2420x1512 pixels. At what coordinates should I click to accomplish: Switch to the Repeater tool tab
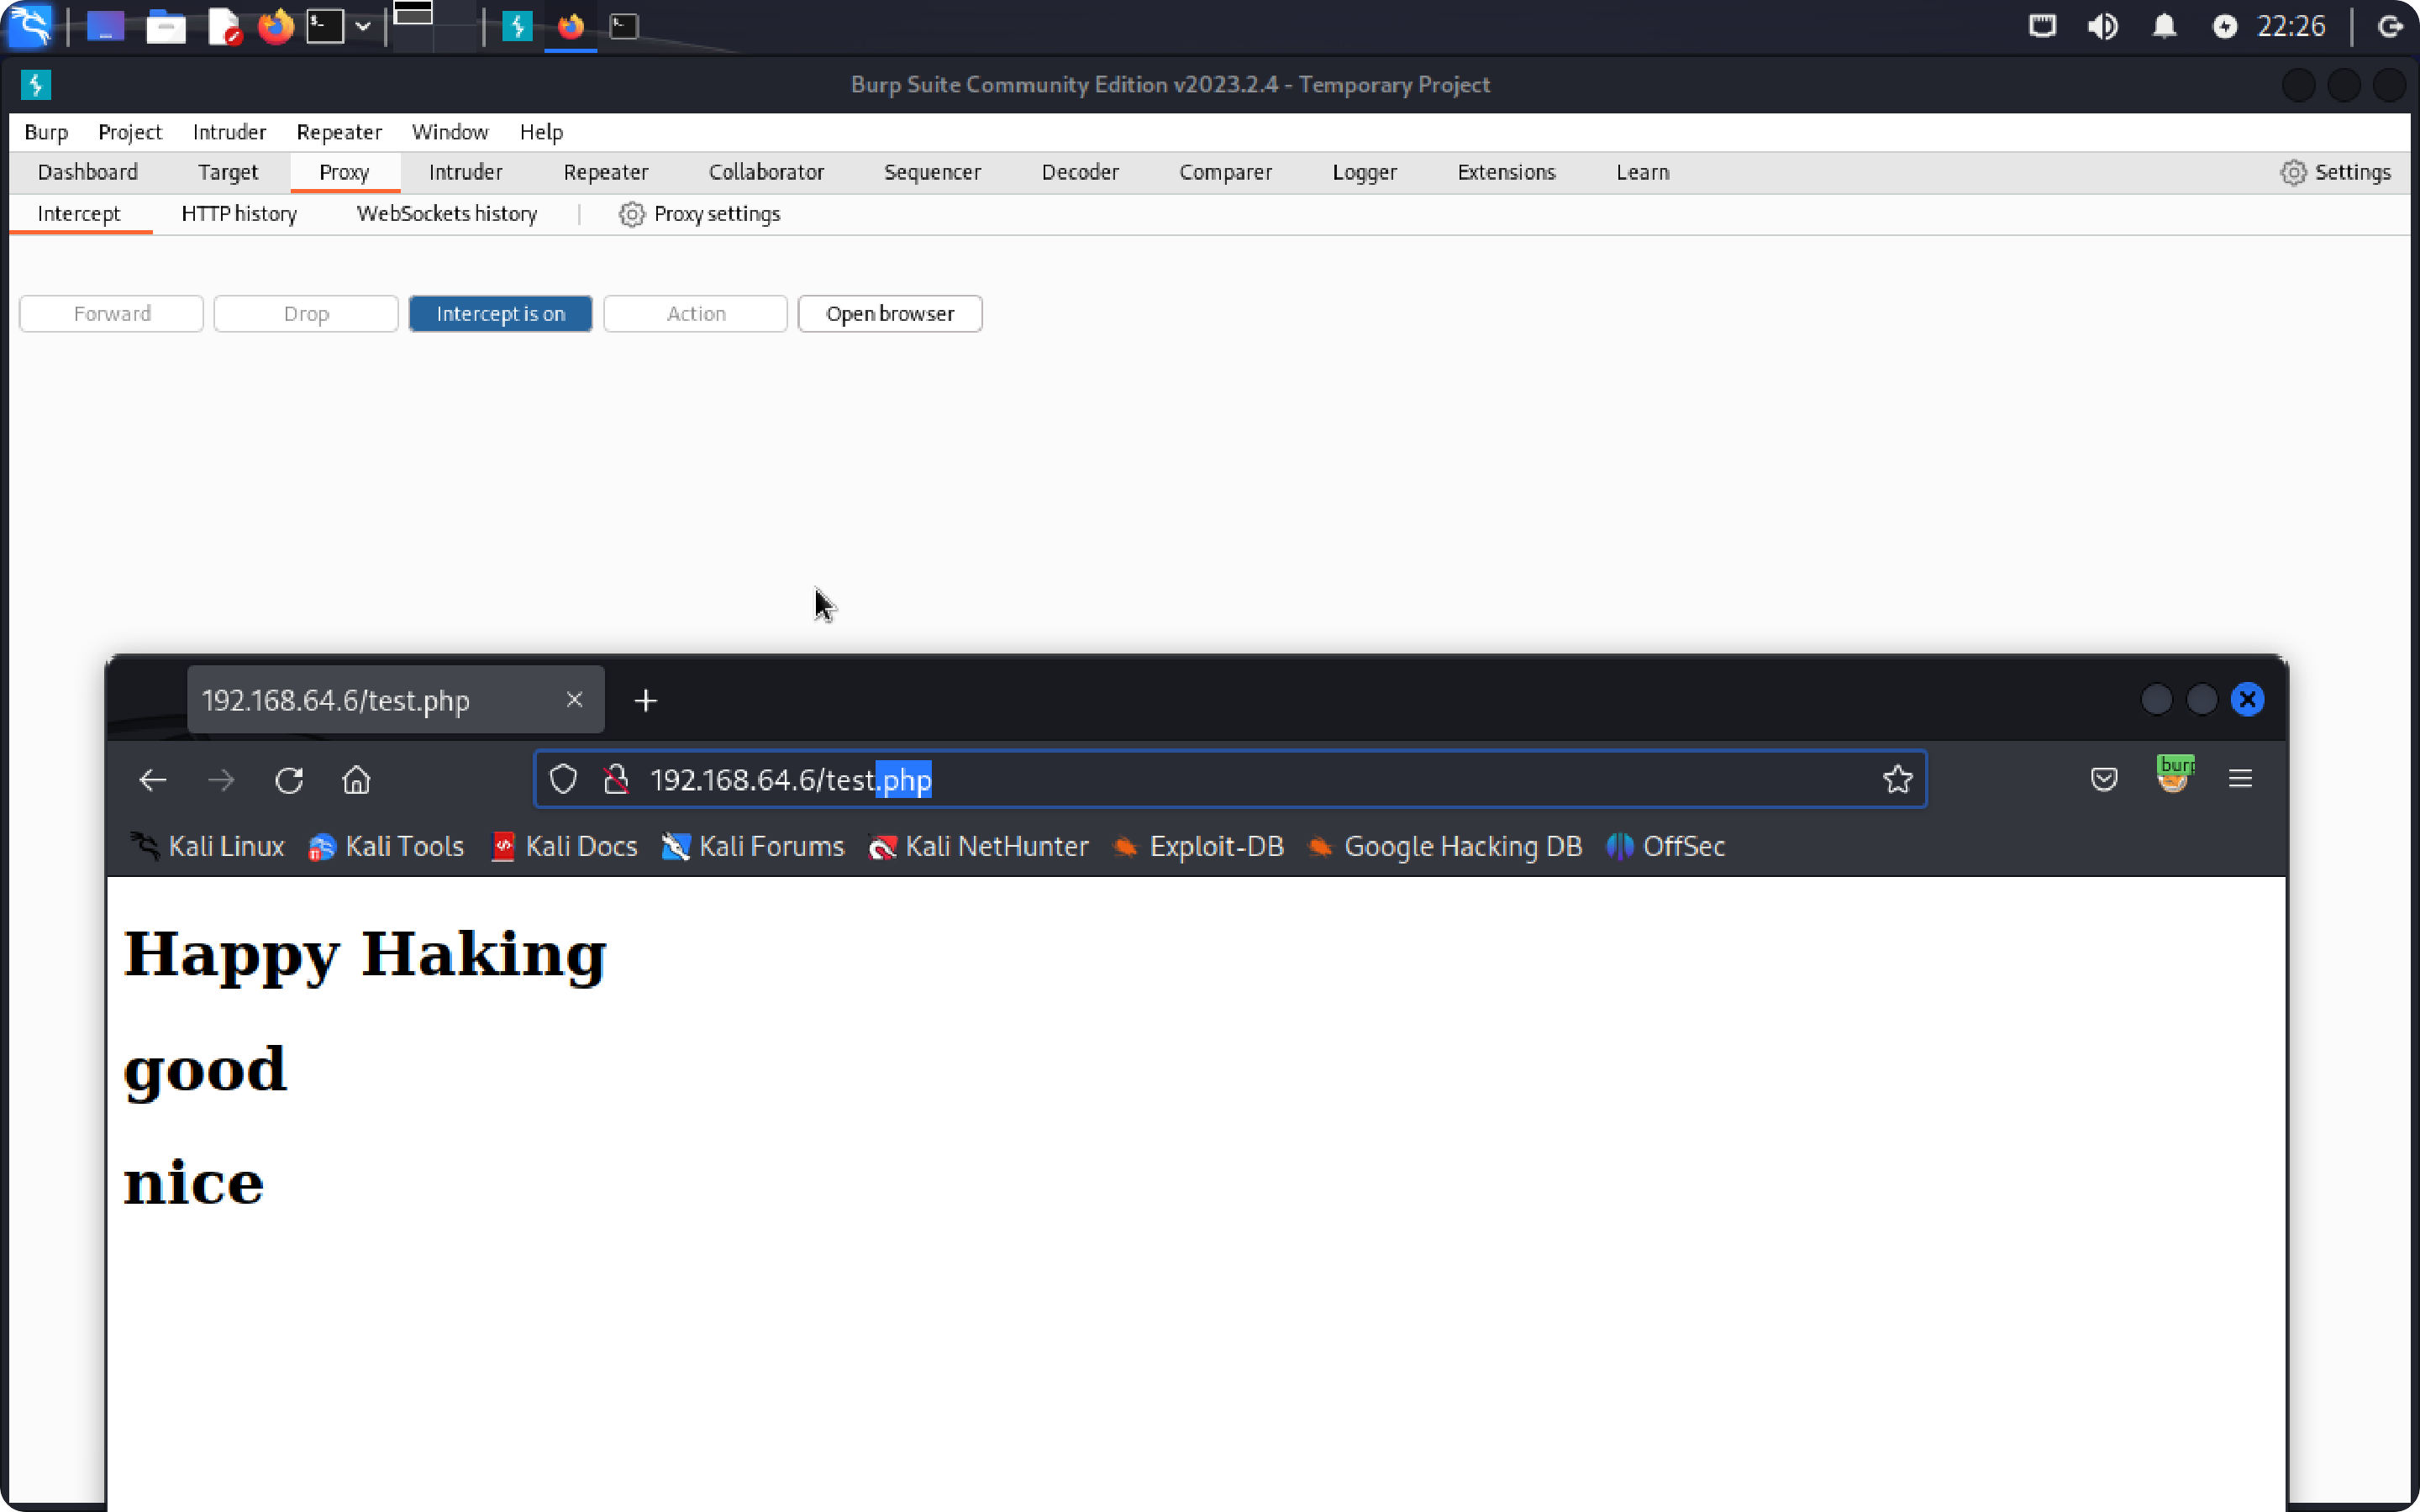click(606, 172)
